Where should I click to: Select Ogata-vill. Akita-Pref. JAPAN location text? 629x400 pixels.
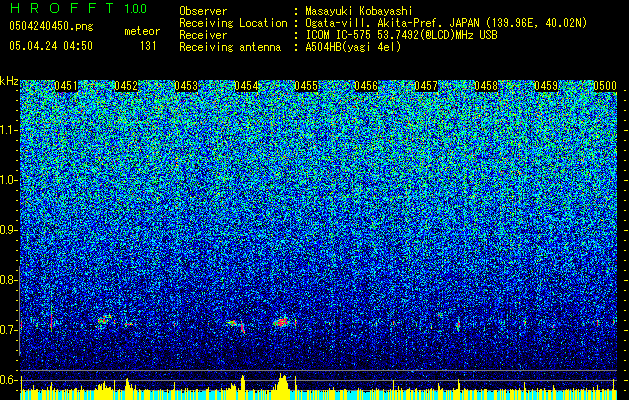pyautogui.click(x=446, y=23)
